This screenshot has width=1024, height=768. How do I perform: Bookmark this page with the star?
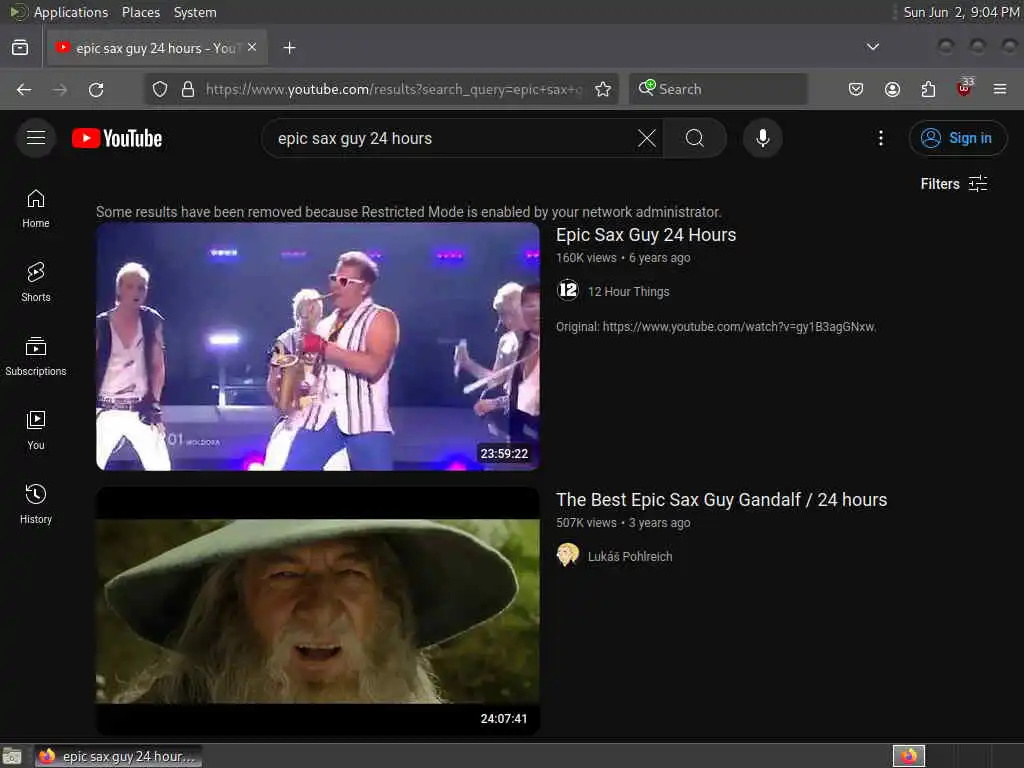coord(603,89)
